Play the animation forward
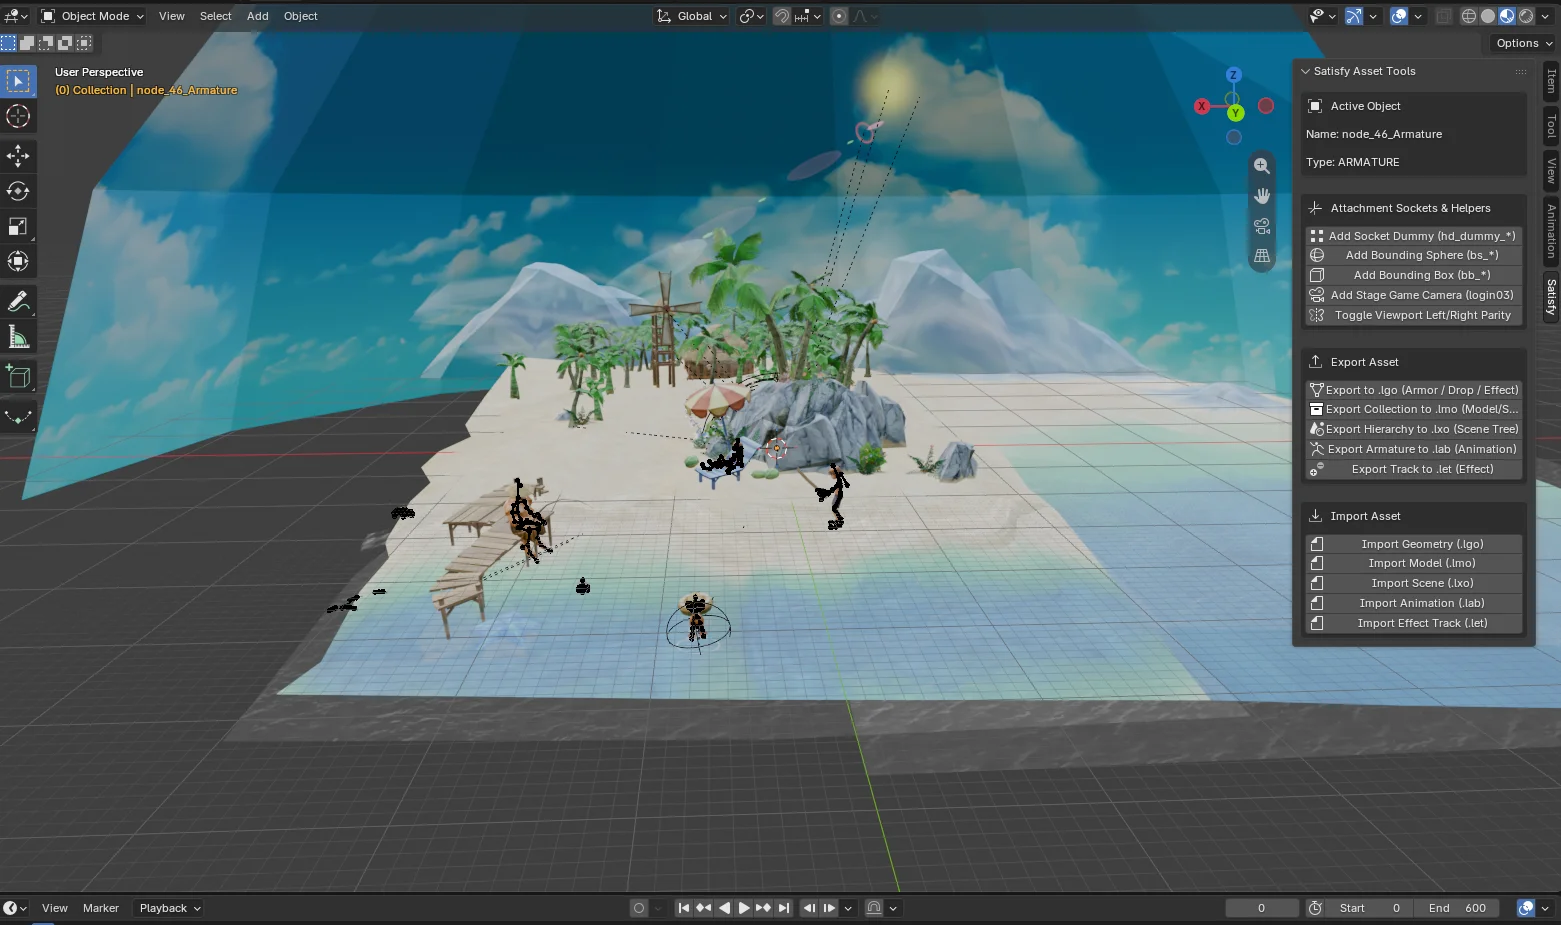The height and width of the screenshot is (925, 1561). tap(743, 908)
